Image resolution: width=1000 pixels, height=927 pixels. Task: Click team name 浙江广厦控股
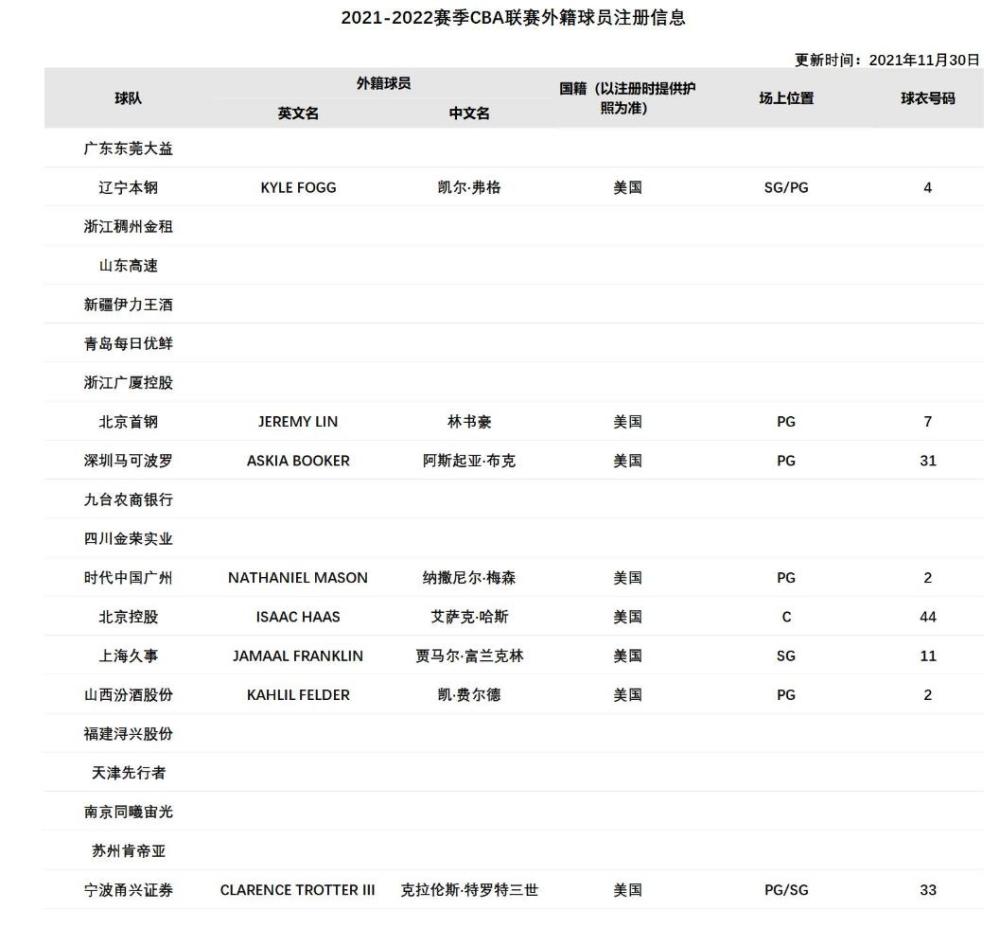(x=128, y=383)
